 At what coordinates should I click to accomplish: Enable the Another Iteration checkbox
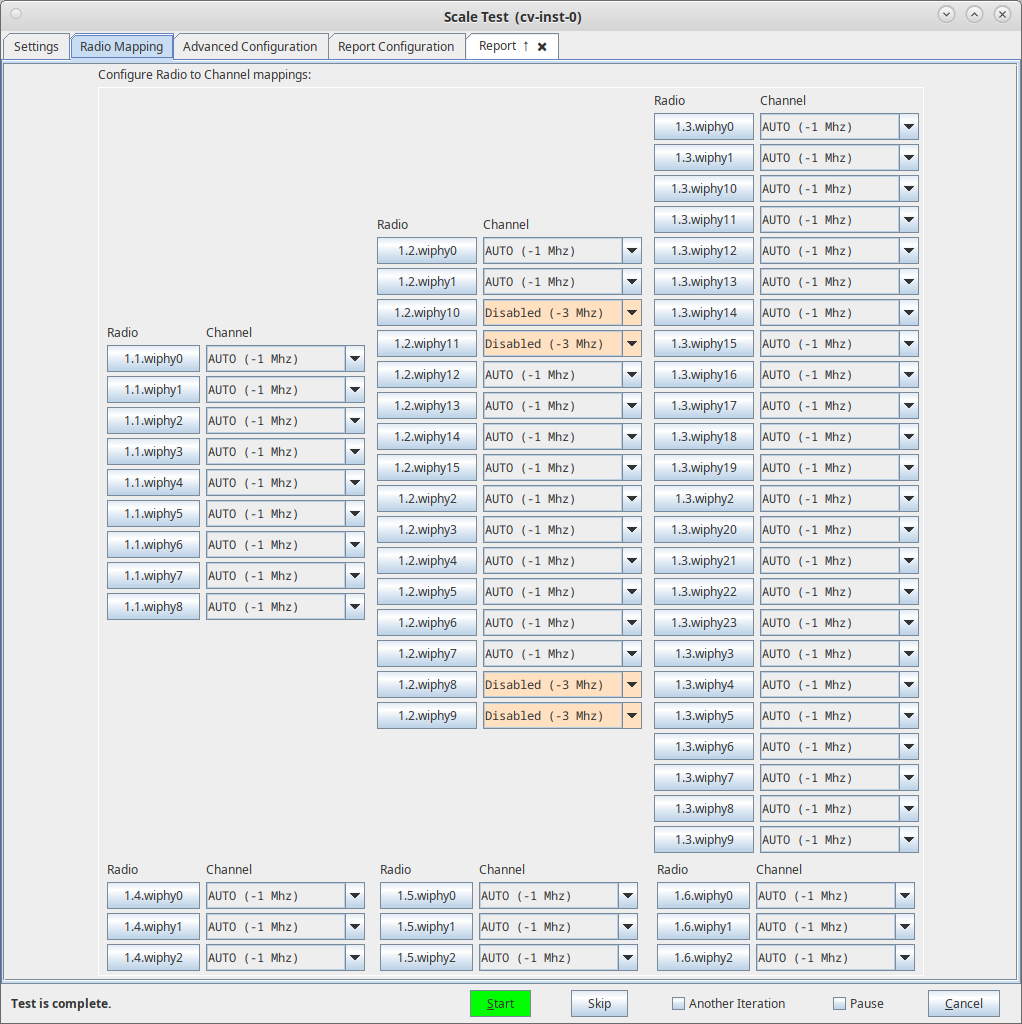pos(678,1004)
